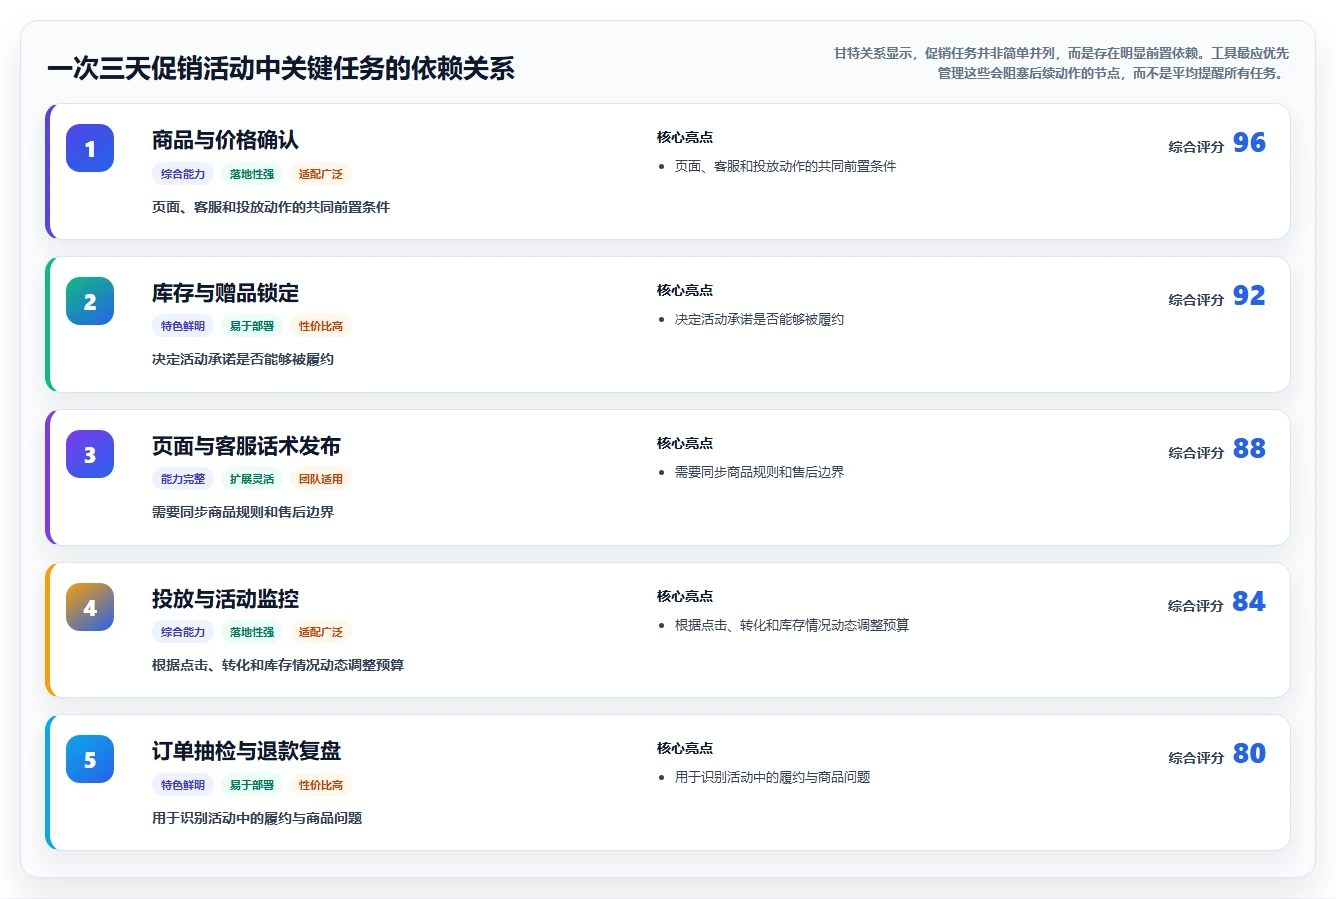Click the number 3 rank badge
This screenshot has height=899, width=1336.
(90, 454)
